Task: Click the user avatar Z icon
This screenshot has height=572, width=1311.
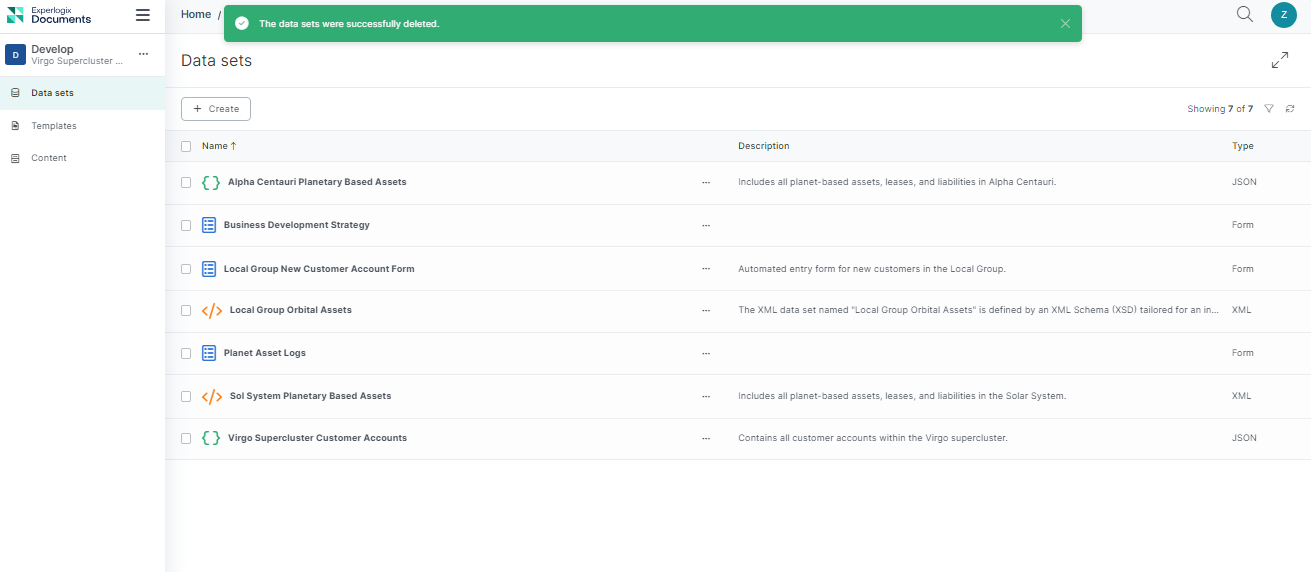Action: pos(1284,15)
